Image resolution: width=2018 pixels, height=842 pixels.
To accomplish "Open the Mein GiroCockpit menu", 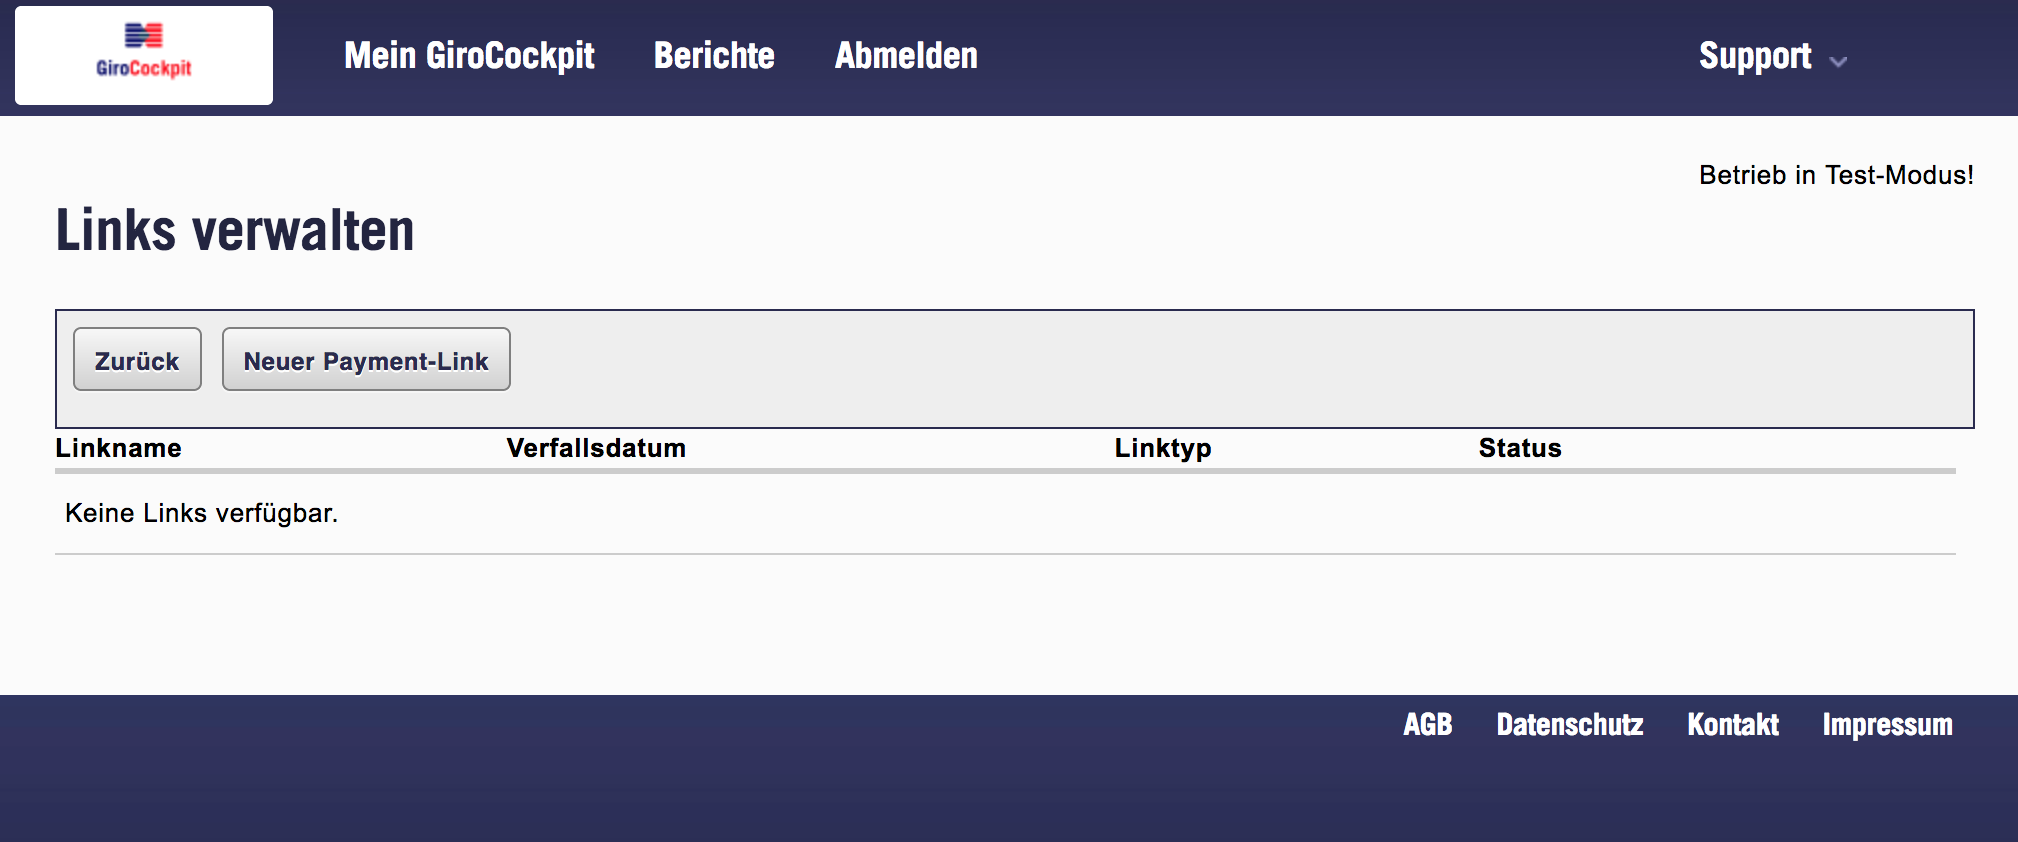I will tap(469, 56).
